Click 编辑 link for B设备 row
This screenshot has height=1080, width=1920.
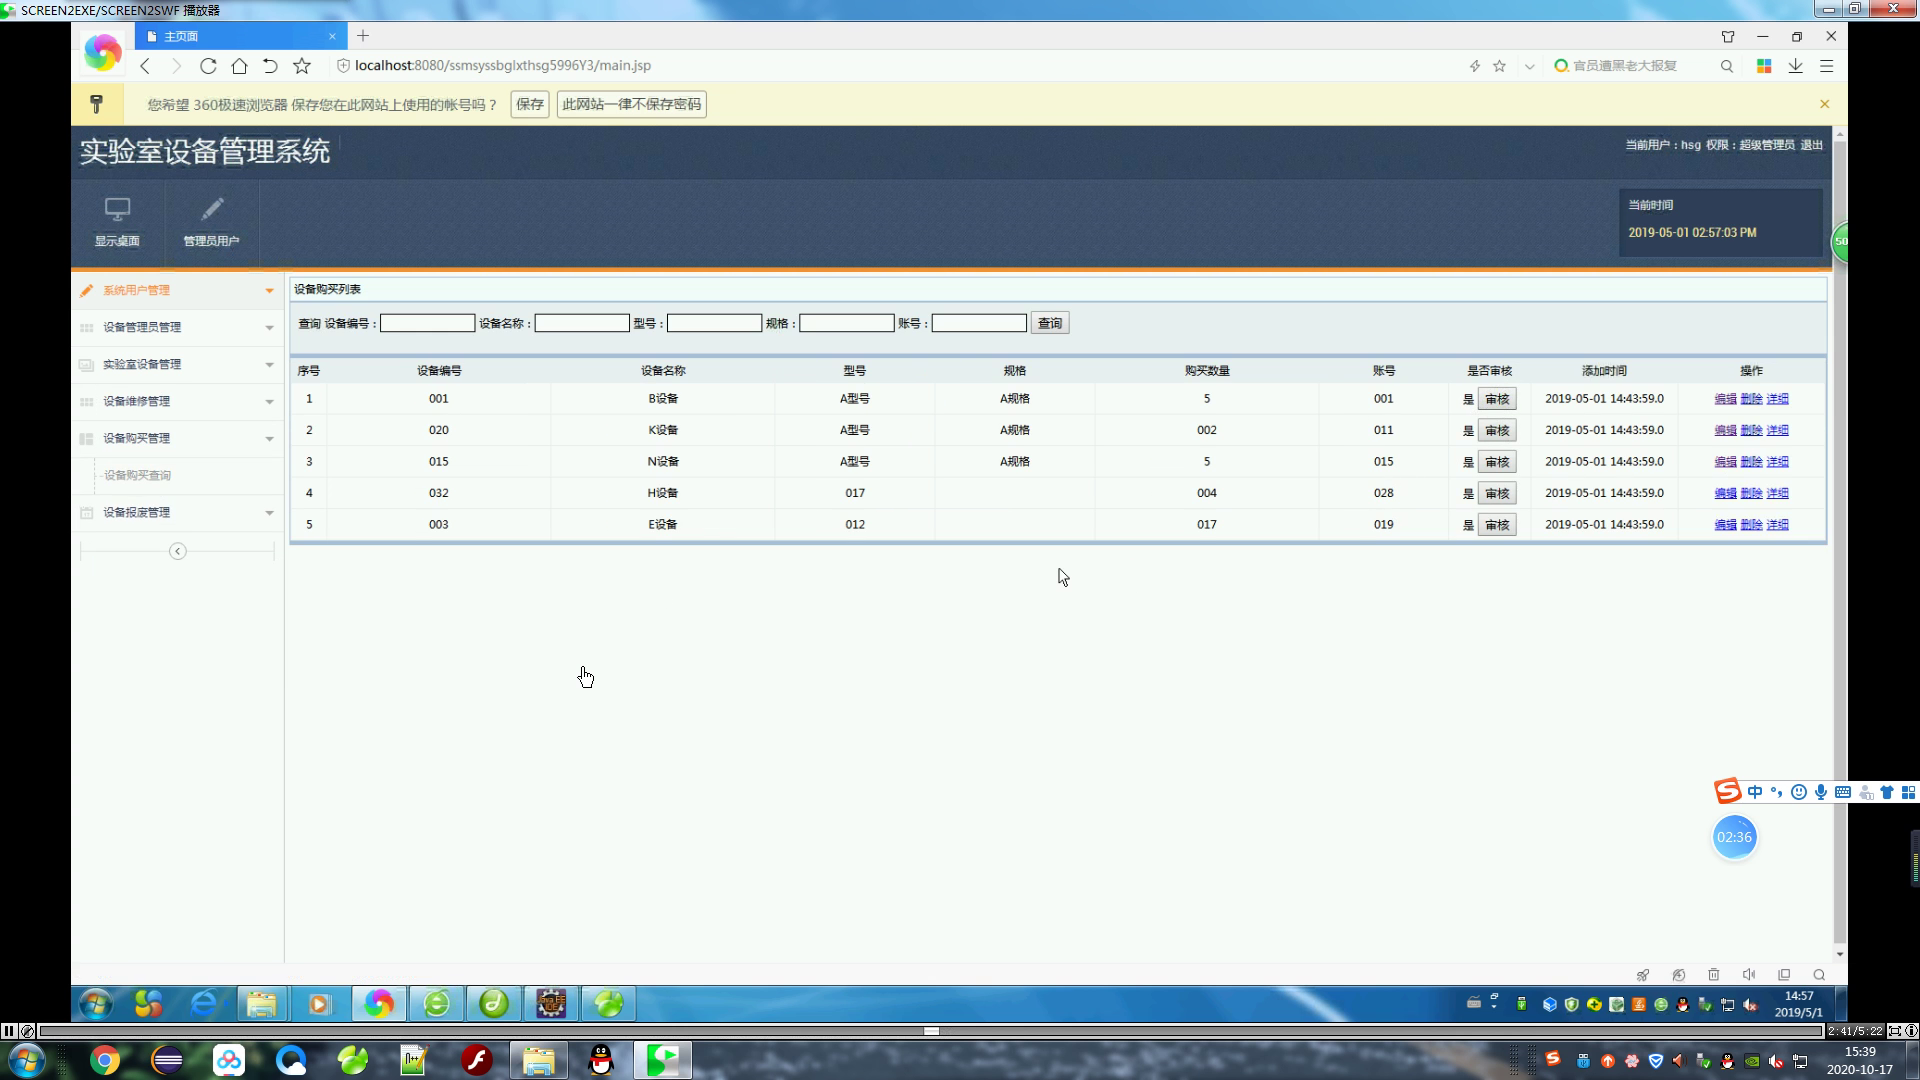tap(1725, 399)
